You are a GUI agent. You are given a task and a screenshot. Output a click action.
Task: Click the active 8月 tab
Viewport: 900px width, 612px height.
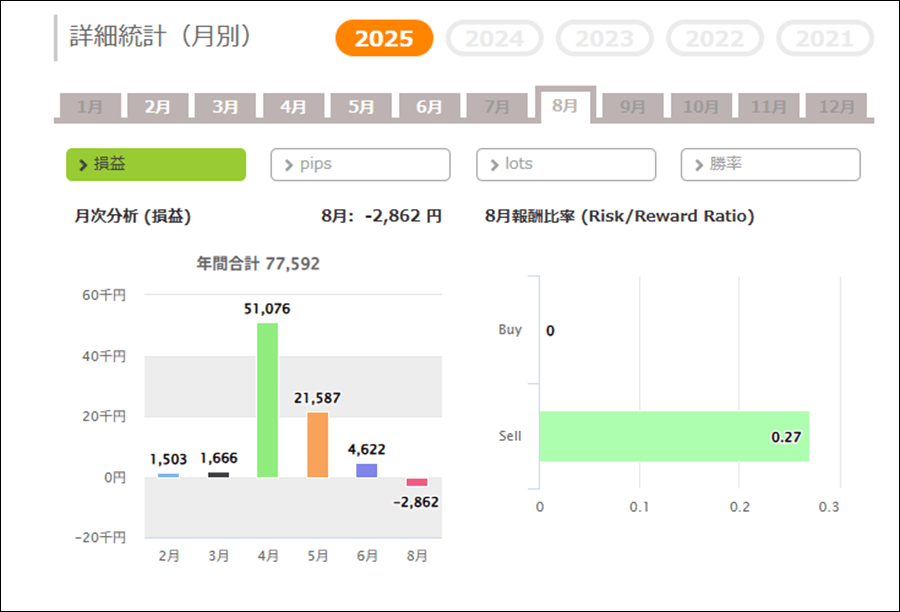click(x=565, y=105)
